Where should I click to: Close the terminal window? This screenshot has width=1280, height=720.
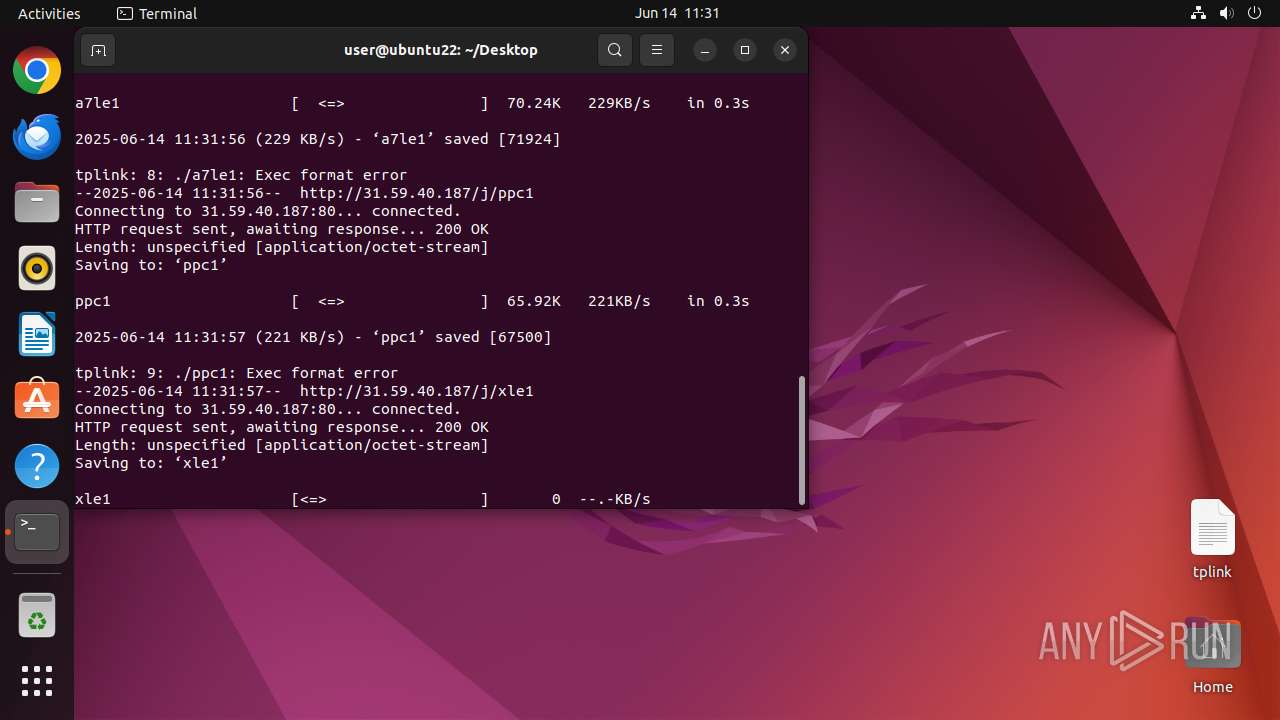(785, 50)
